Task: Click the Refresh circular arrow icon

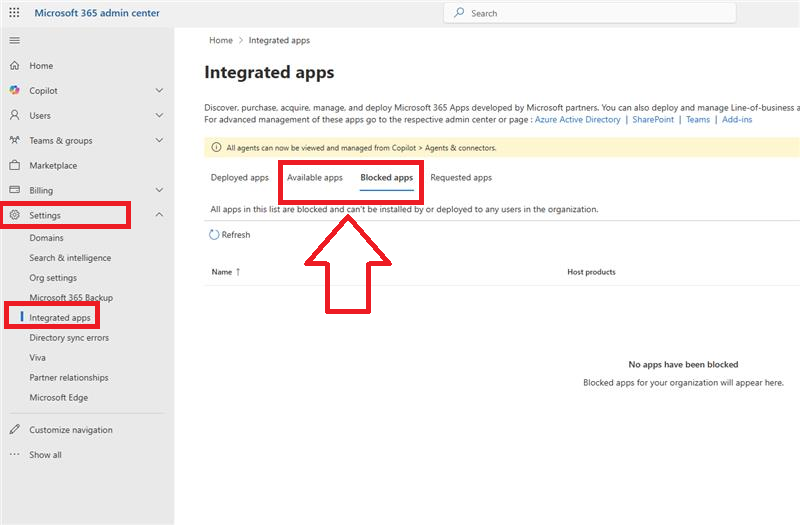Action: (x=214, y=235)
